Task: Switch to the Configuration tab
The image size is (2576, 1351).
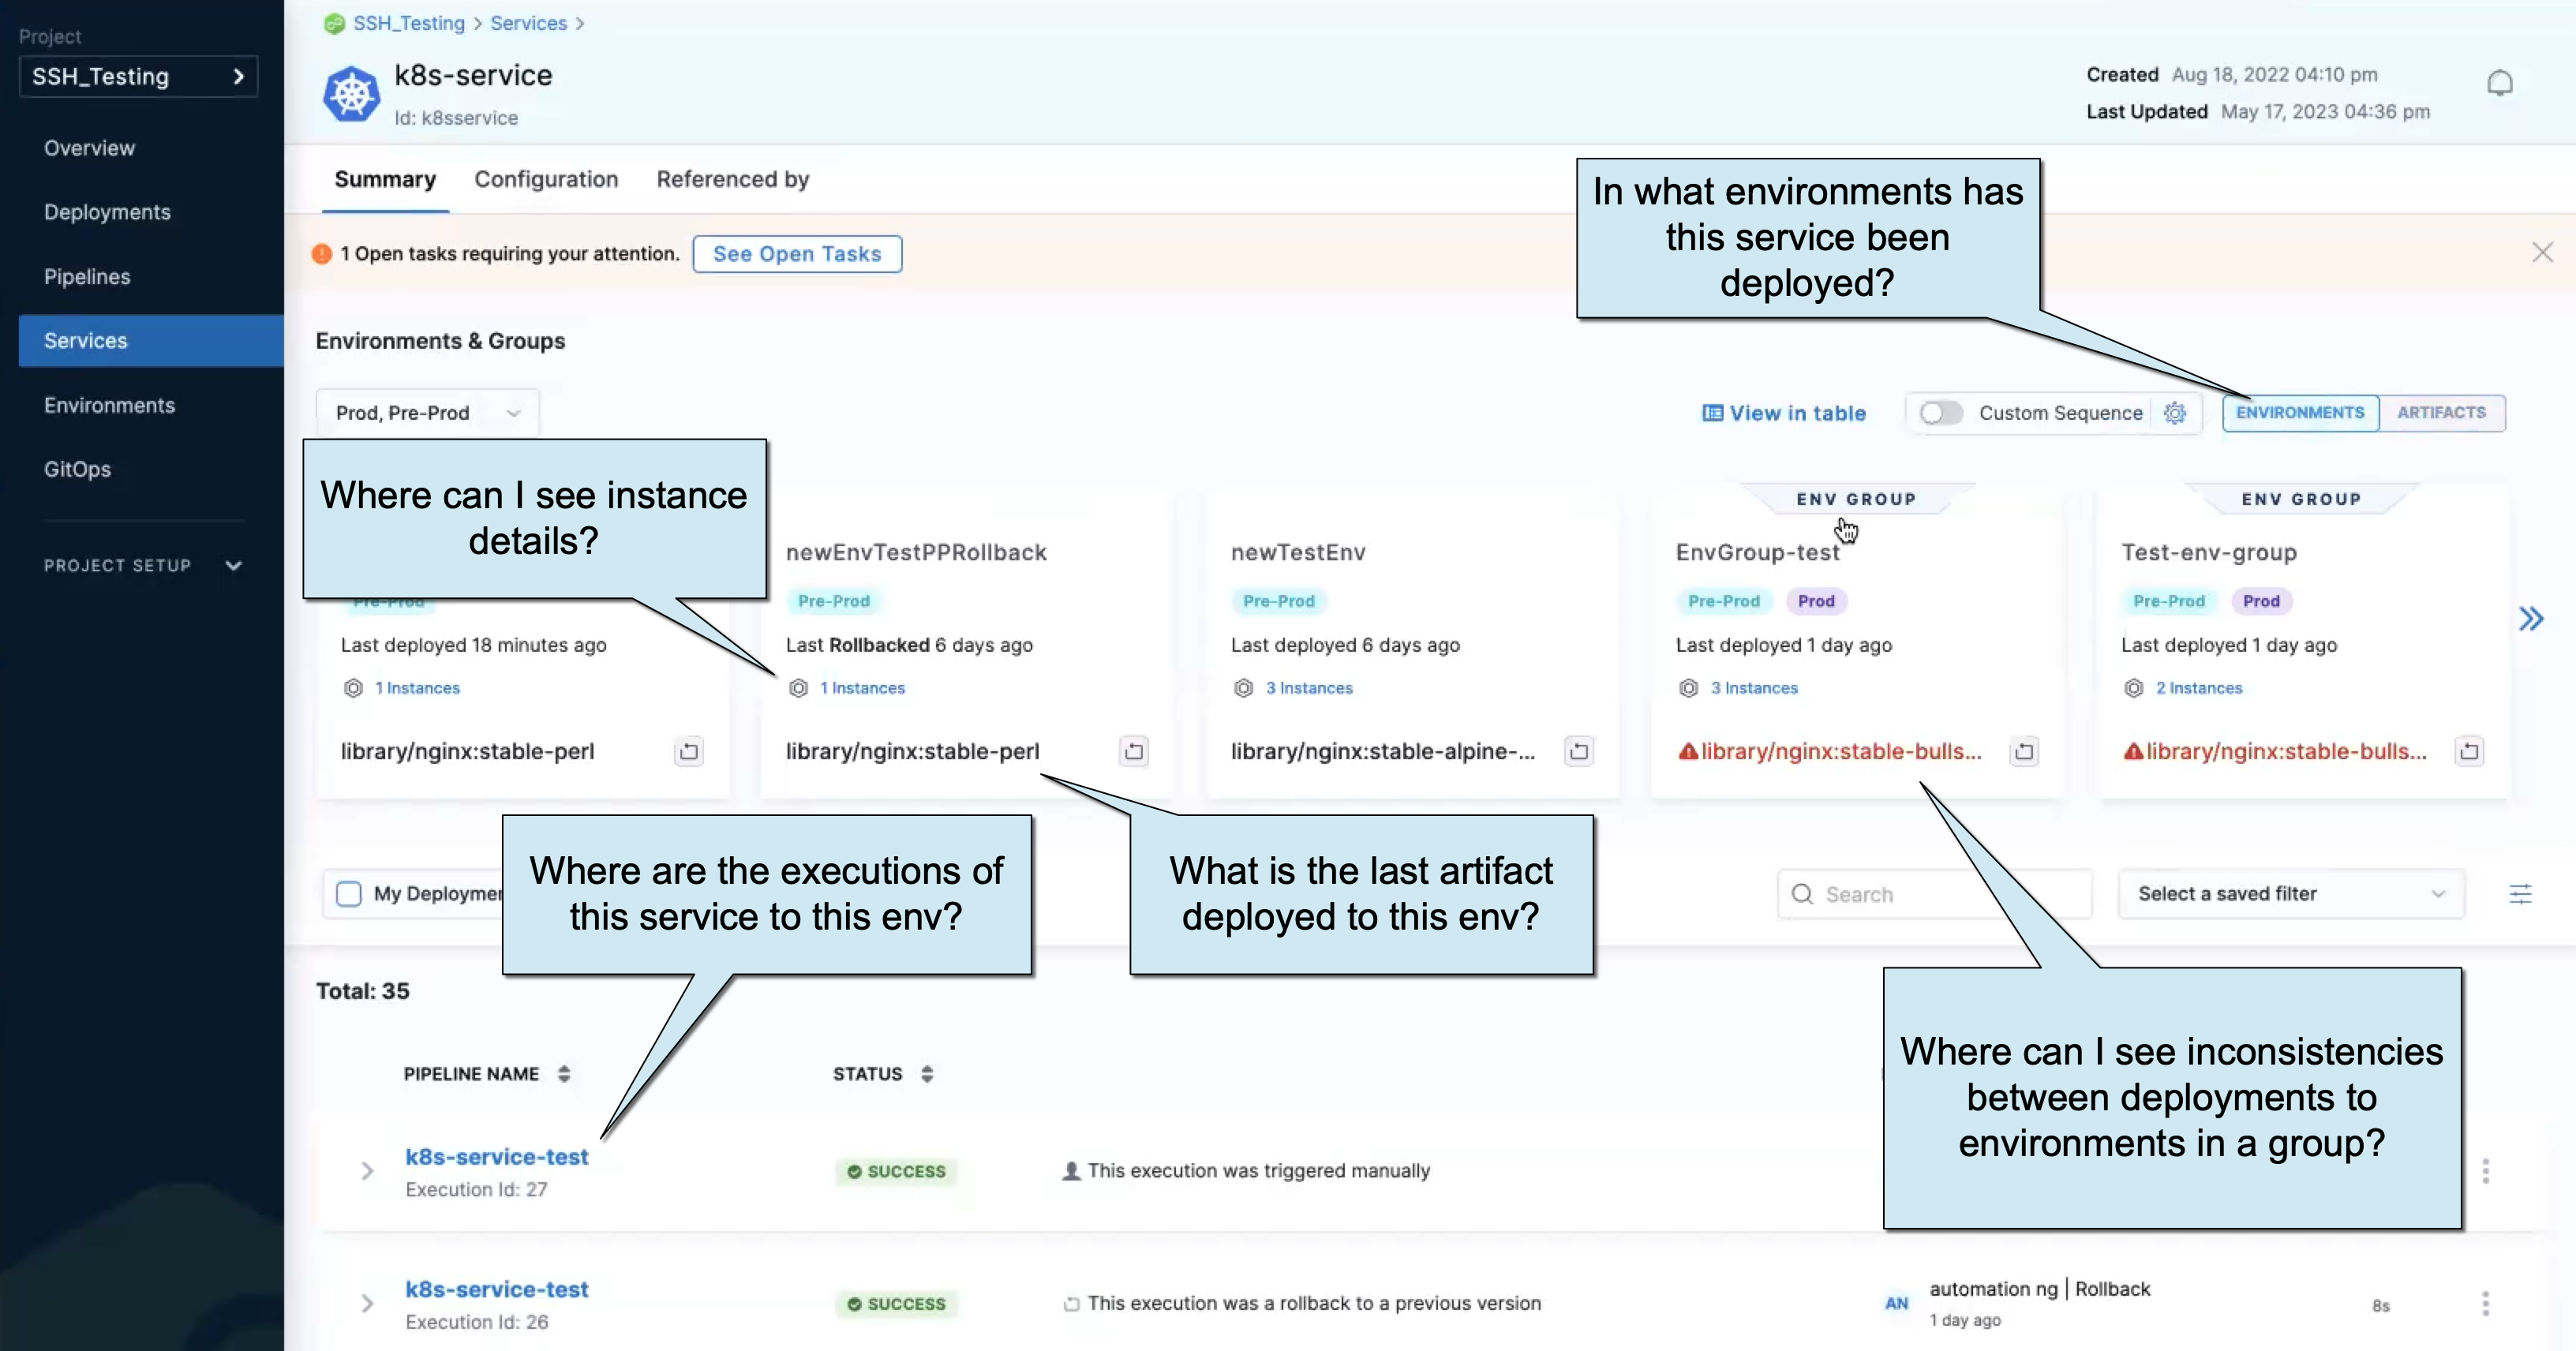Action: point(546,180)
